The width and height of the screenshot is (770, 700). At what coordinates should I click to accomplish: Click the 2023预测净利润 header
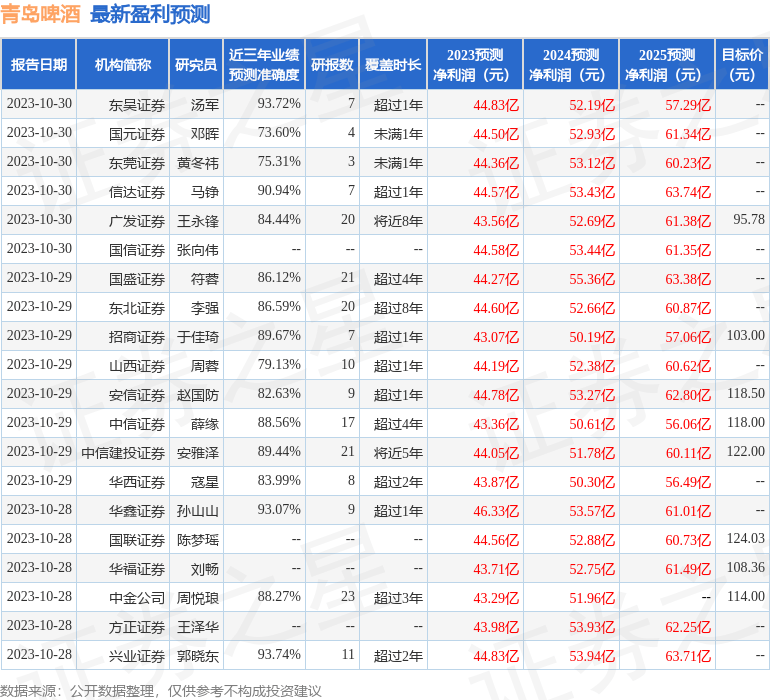(x=475, y=64)
